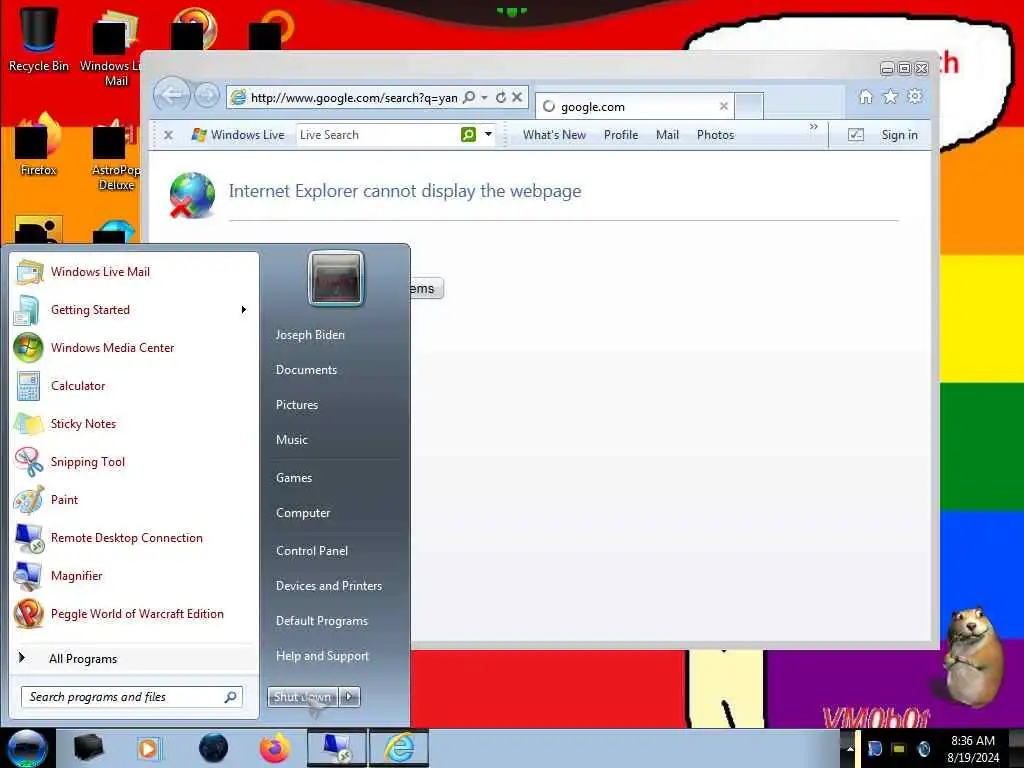The width and height of the screenshot is (1024, 768).
Task: Open a new tab in Internet Explorer
Action: [x=749, y=106]
